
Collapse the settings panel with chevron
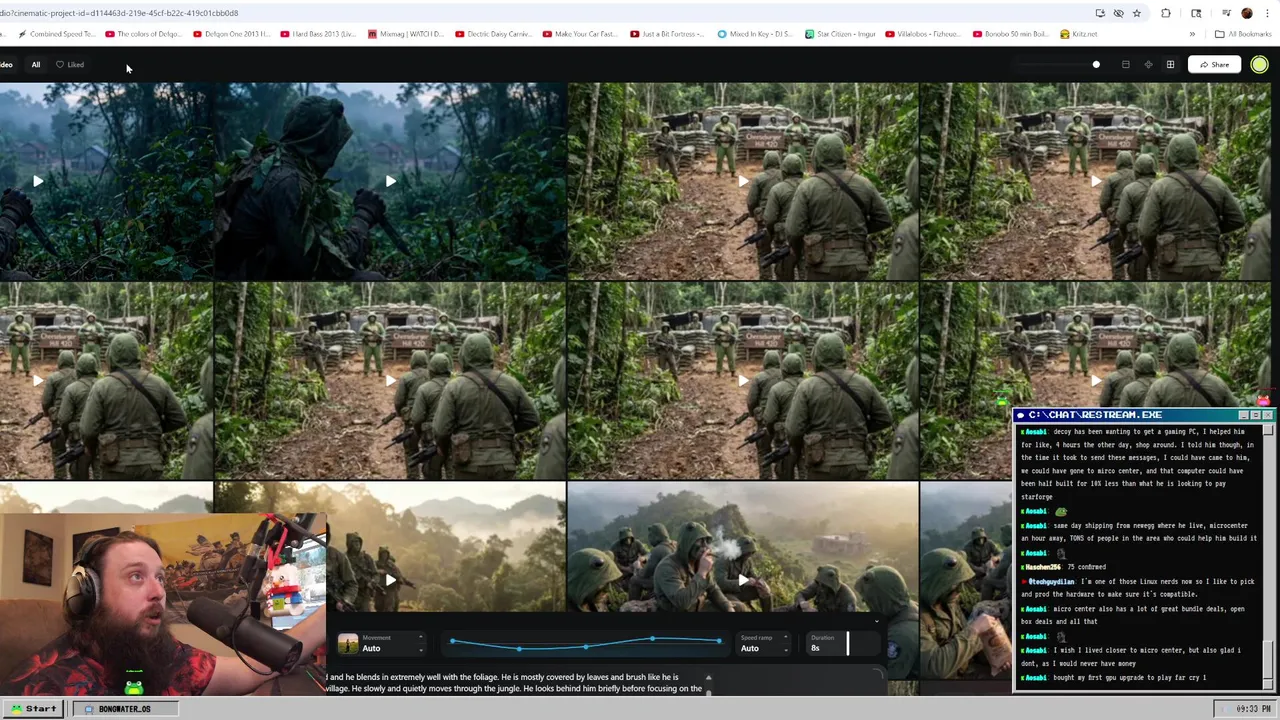pos(877,621)
